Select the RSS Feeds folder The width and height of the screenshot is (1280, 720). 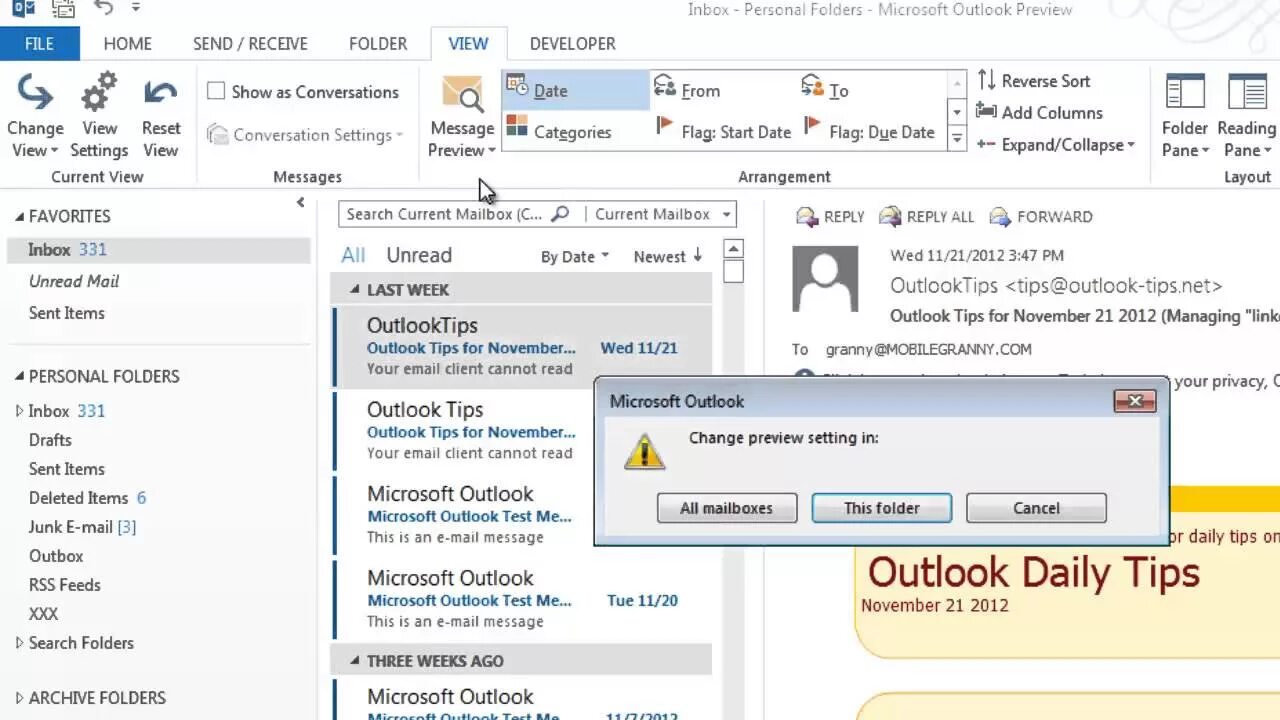pos(64,585)
